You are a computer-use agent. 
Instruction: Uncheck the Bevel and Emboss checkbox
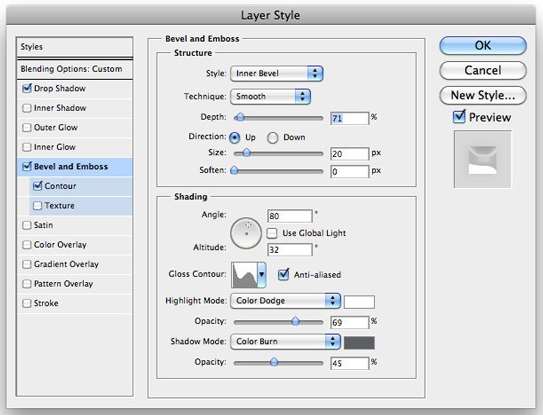coord(27,166)
